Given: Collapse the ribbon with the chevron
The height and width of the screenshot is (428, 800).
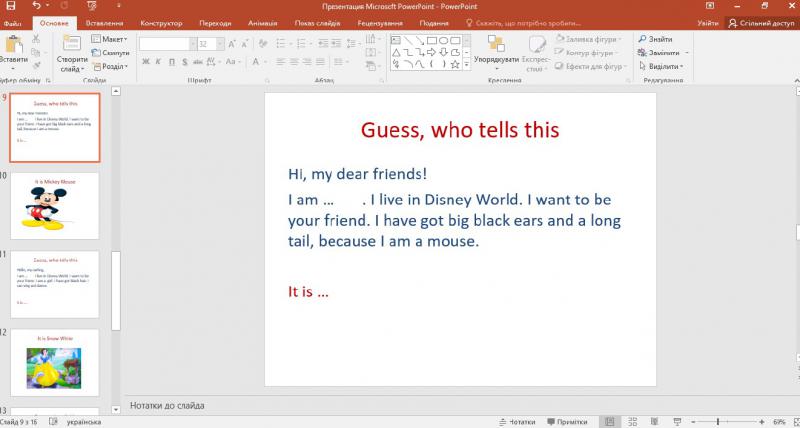Looking at the screenshot, I should (x=796, y=80).
